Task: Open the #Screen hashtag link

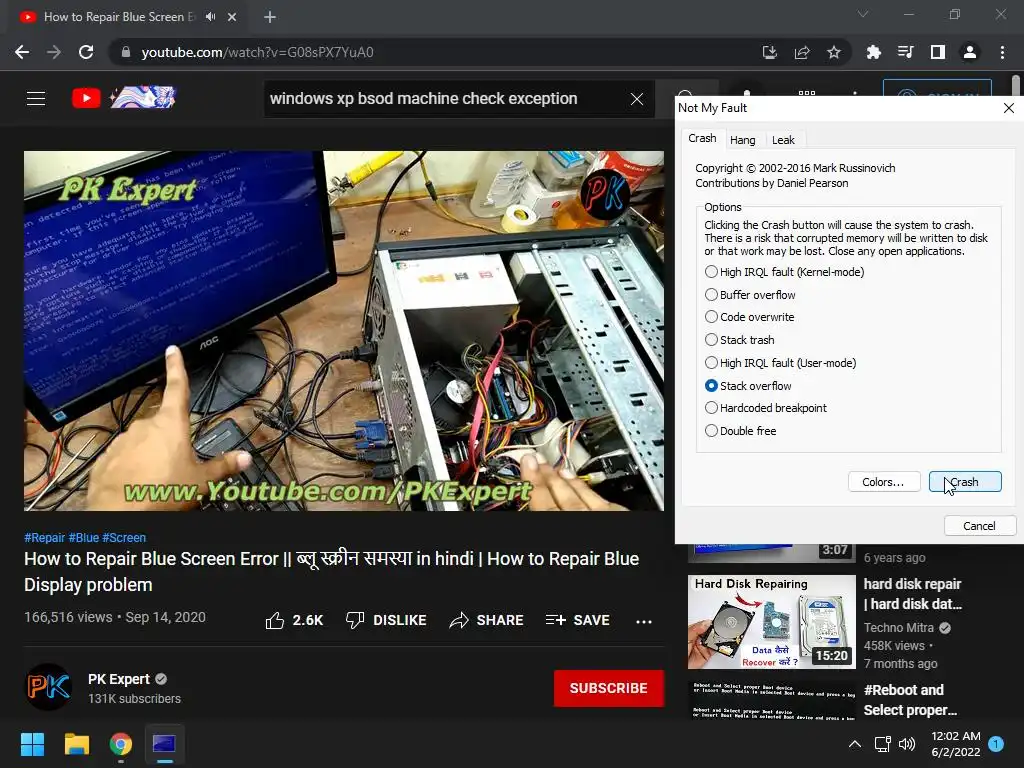Action: coord(124,537)
